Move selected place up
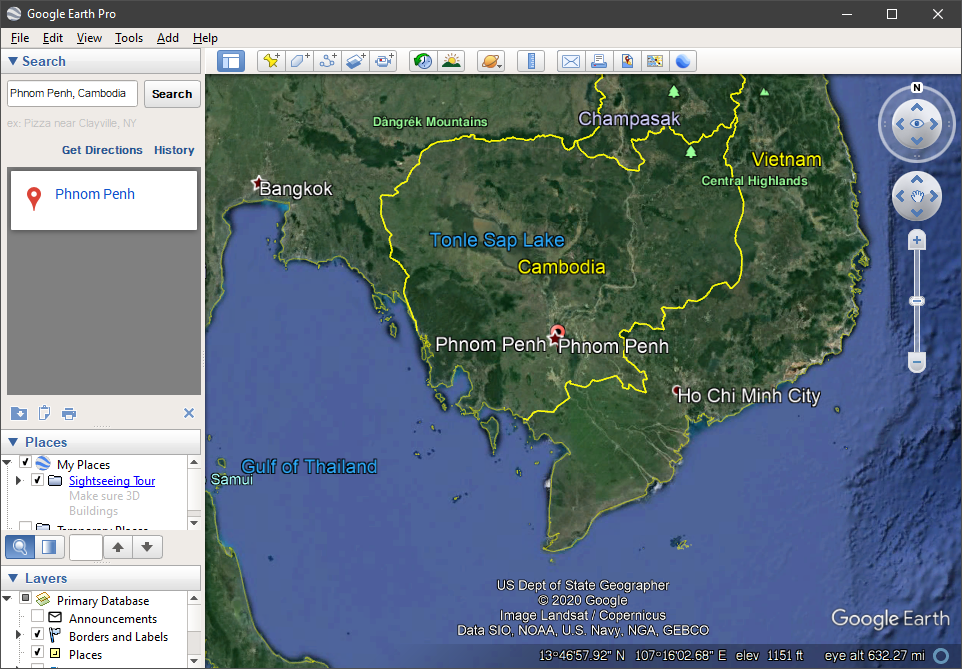This screenshot has width=962, height=669. tap(118, 547)
